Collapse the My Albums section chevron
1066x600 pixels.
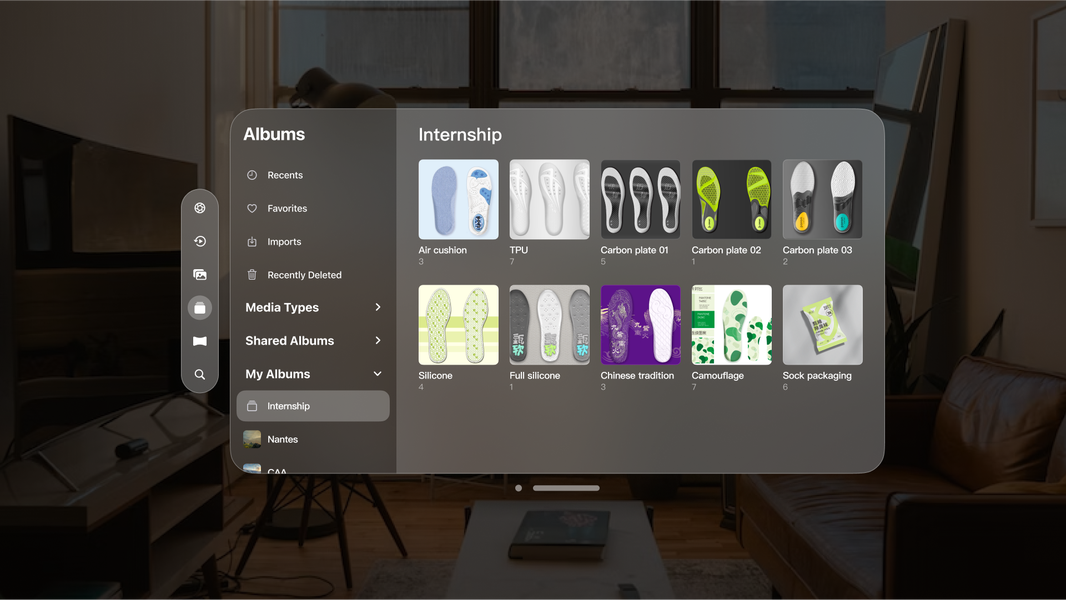(377, 374)
